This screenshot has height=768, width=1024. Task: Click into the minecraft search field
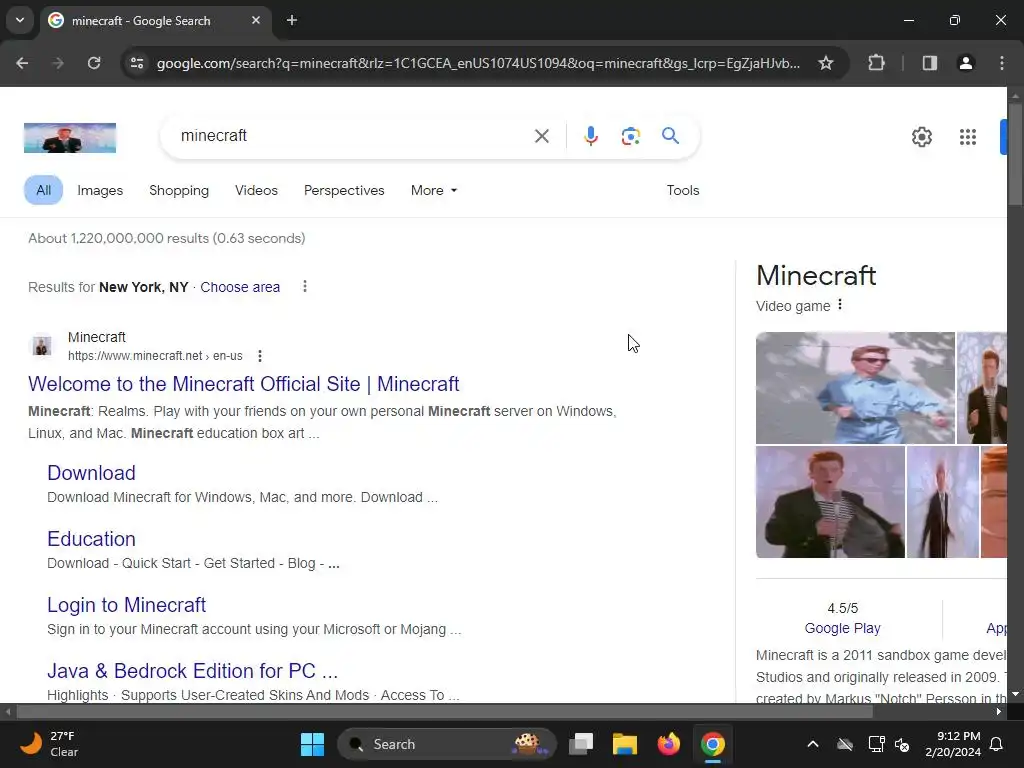pos(353,136)
